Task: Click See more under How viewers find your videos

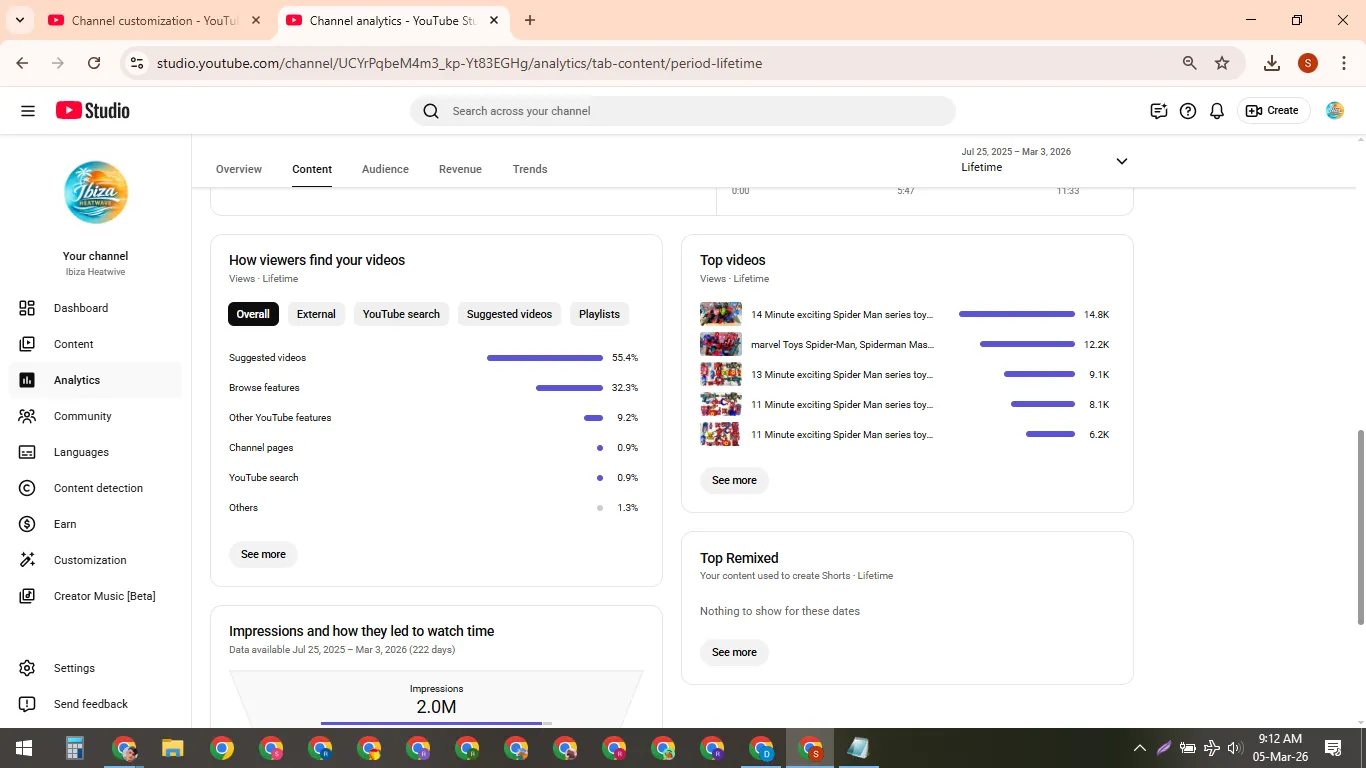Action: 263,554
